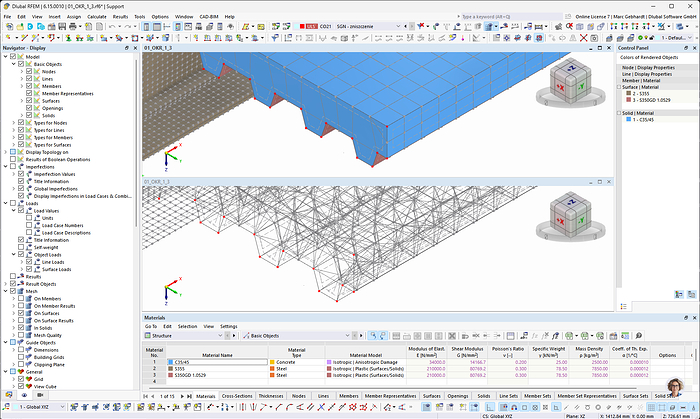This screenshot has width=700, height=419.
Task: Enable Results of Boolean Operations checkbox
Action: 13,159
